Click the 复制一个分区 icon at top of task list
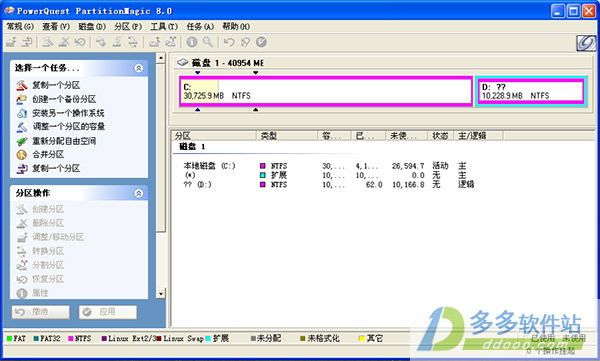This screenshot has height=361, width=600. pos(22,85)
